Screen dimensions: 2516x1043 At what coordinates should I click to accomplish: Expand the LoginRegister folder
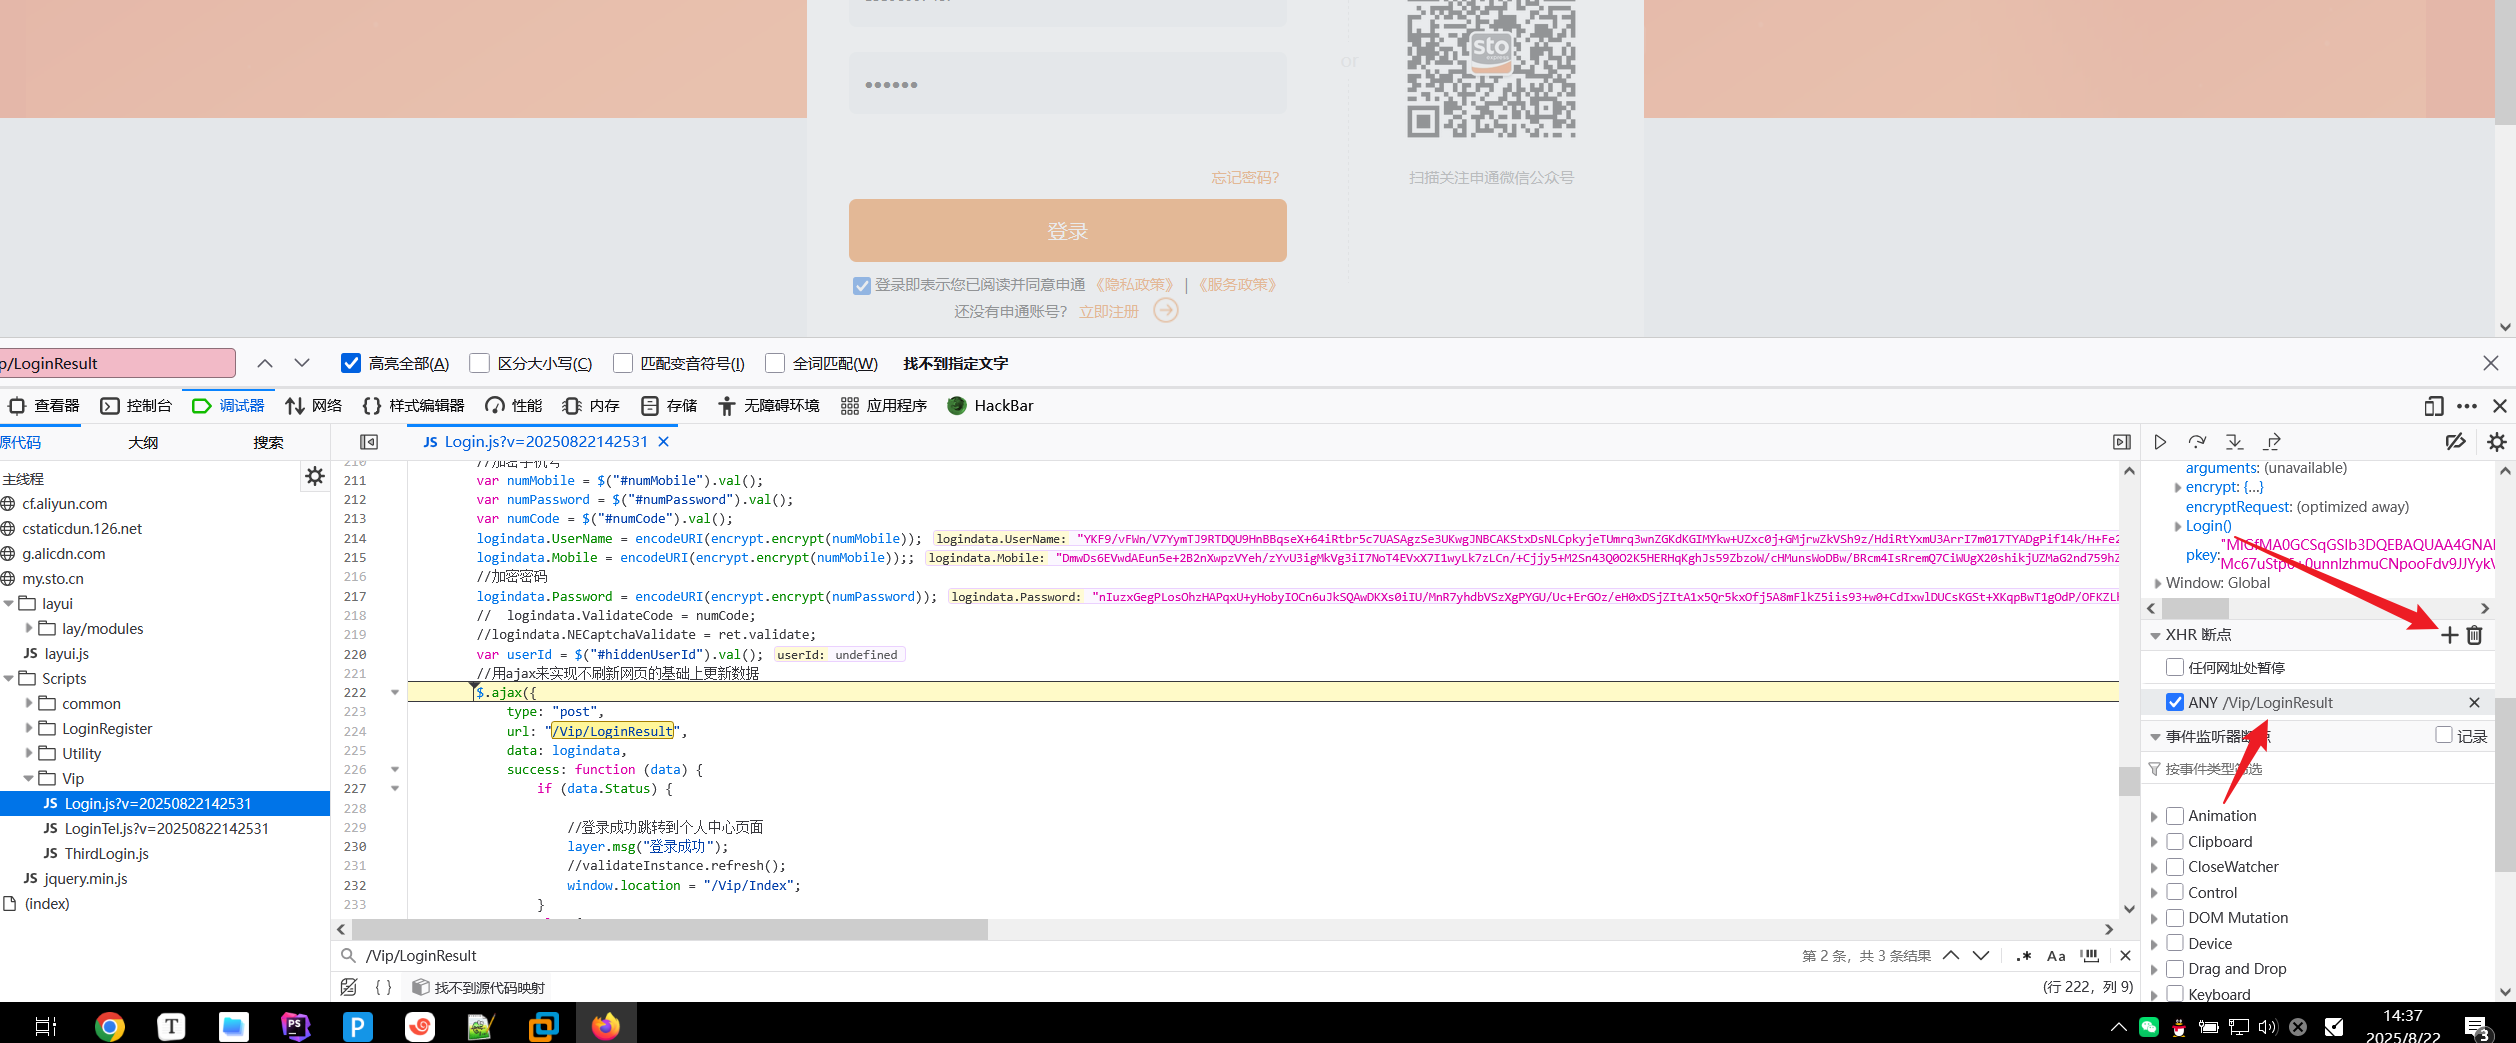click(29, 728)
